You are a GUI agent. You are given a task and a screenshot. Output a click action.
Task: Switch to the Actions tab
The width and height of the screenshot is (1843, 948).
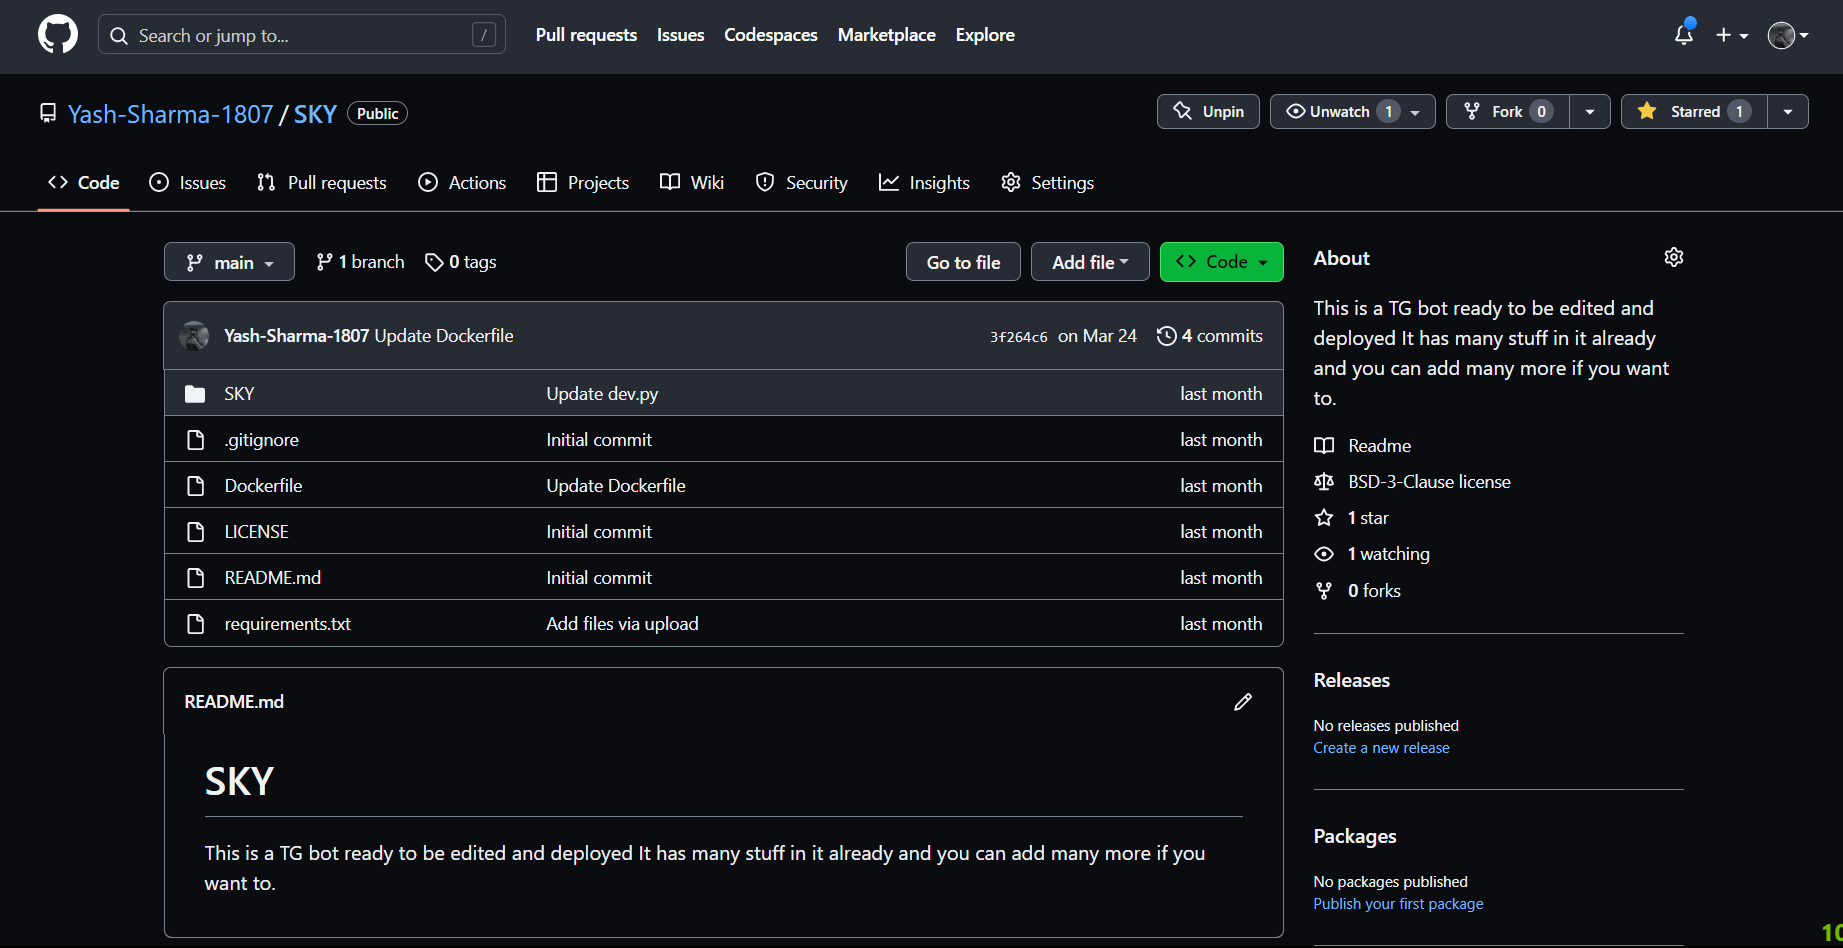(462, 183)
